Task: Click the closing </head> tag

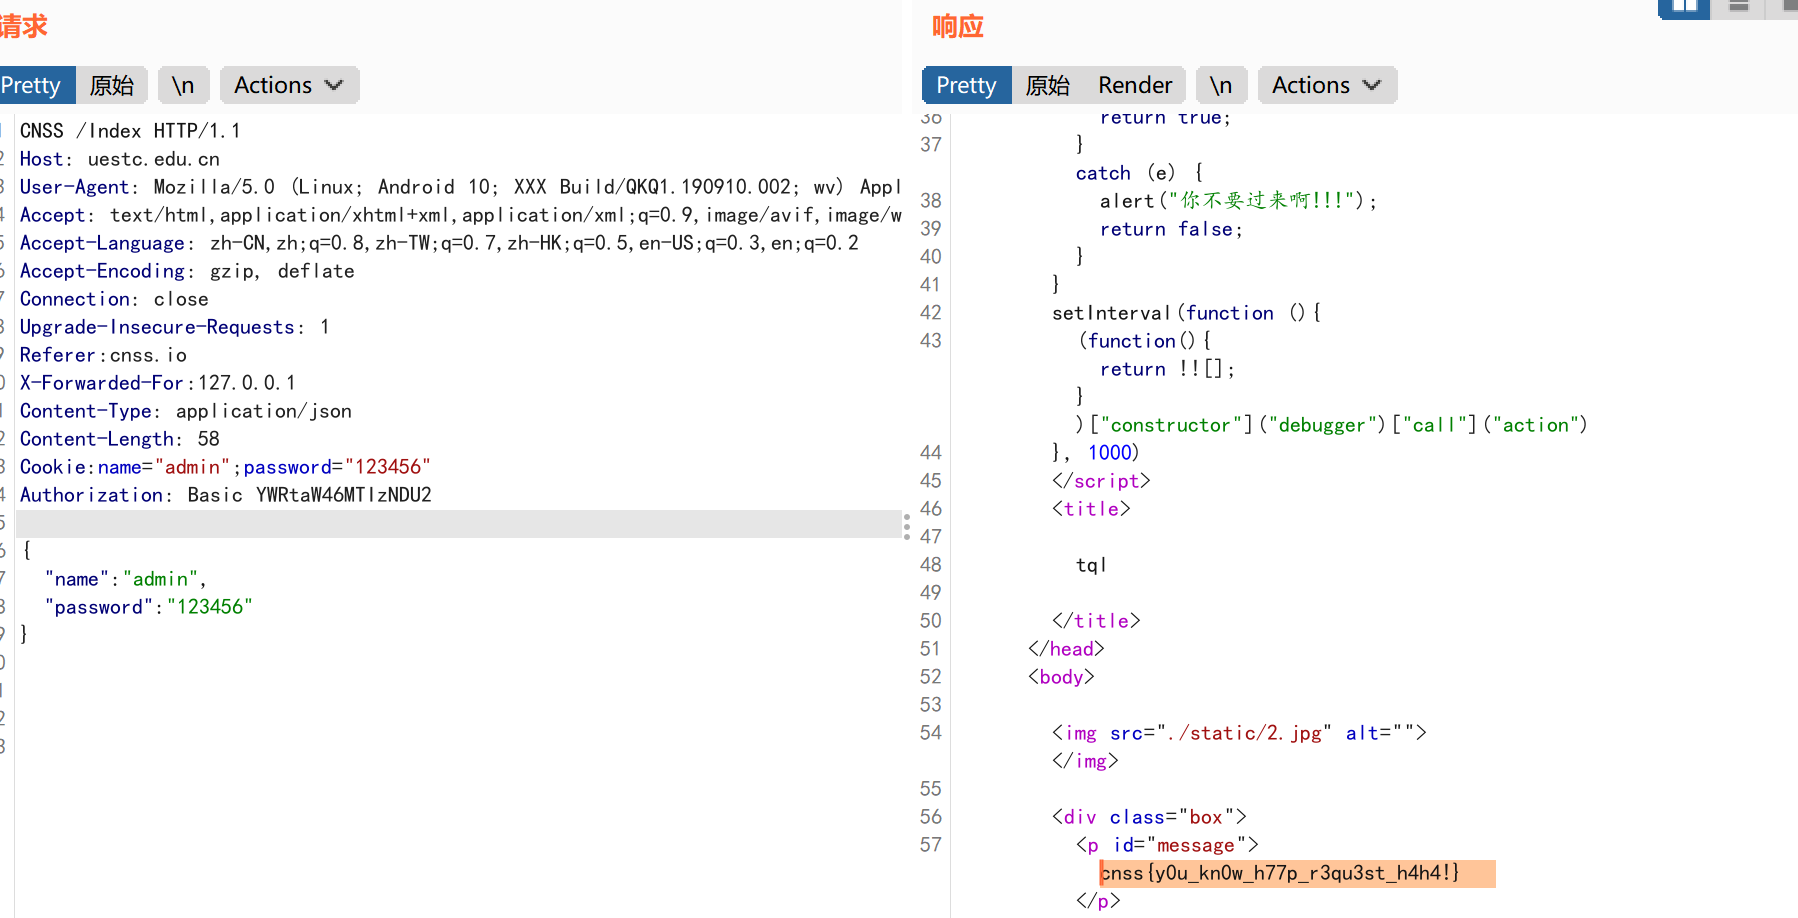Action: click(1066, 649)
